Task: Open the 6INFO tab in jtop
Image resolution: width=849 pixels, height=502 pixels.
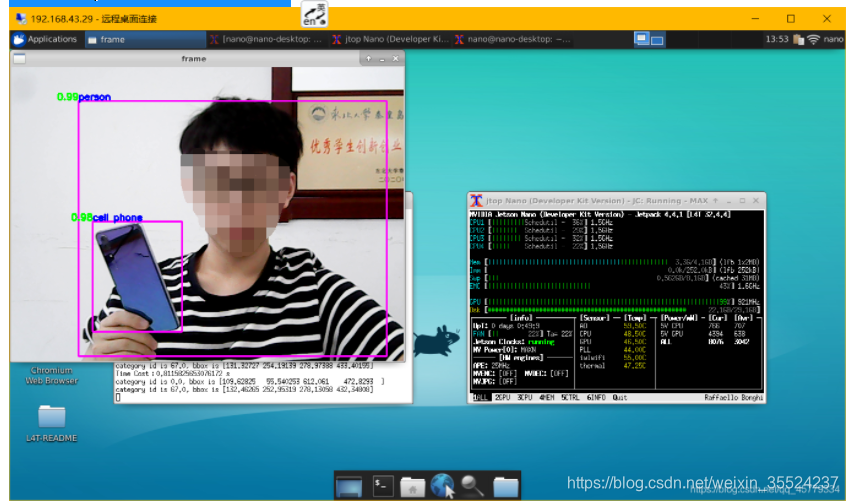Action: click(596, 397)
